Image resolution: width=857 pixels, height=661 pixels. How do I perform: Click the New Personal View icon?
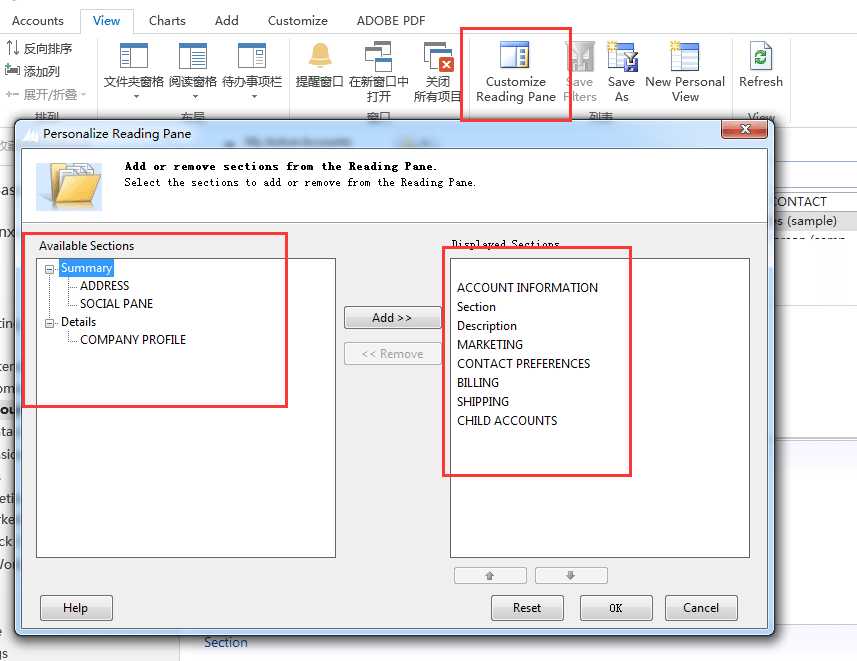pyautogui.click(x=685, y=56)
